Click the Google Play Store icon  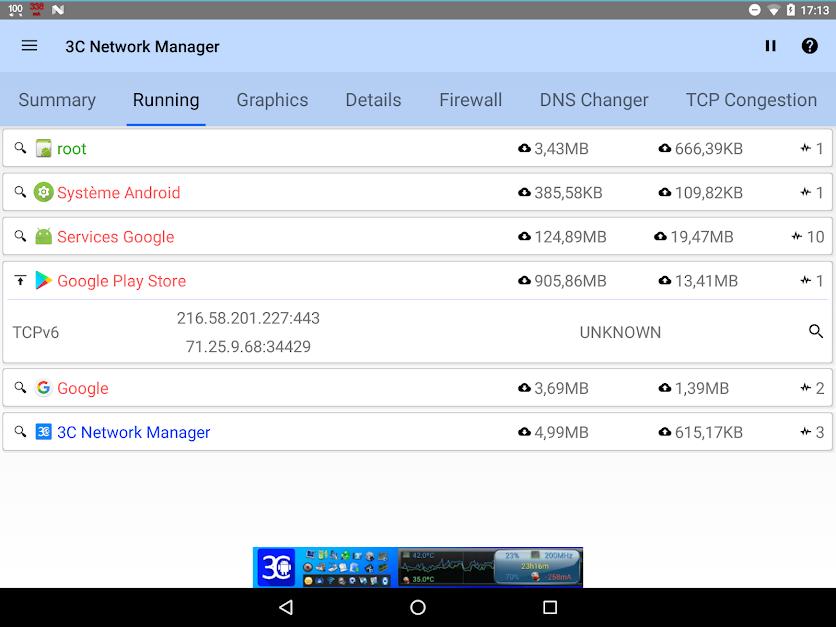tap(44, 280)
